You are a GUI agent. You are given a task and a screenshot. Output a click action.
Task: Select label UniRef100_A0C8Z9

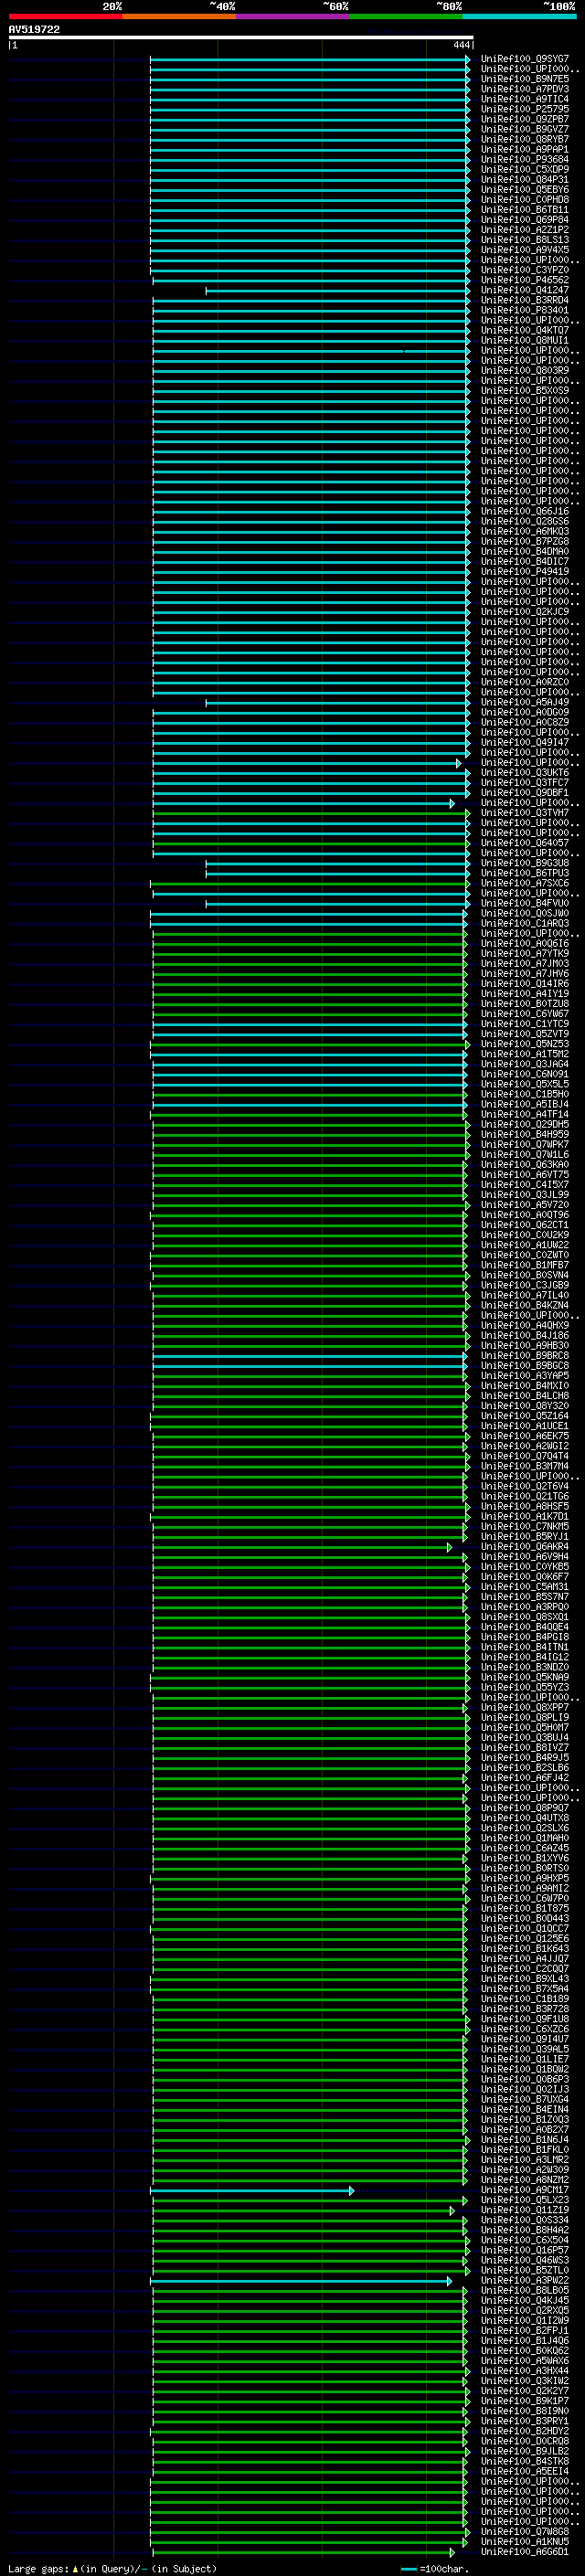pyautogui.click(x=525, y=722)
